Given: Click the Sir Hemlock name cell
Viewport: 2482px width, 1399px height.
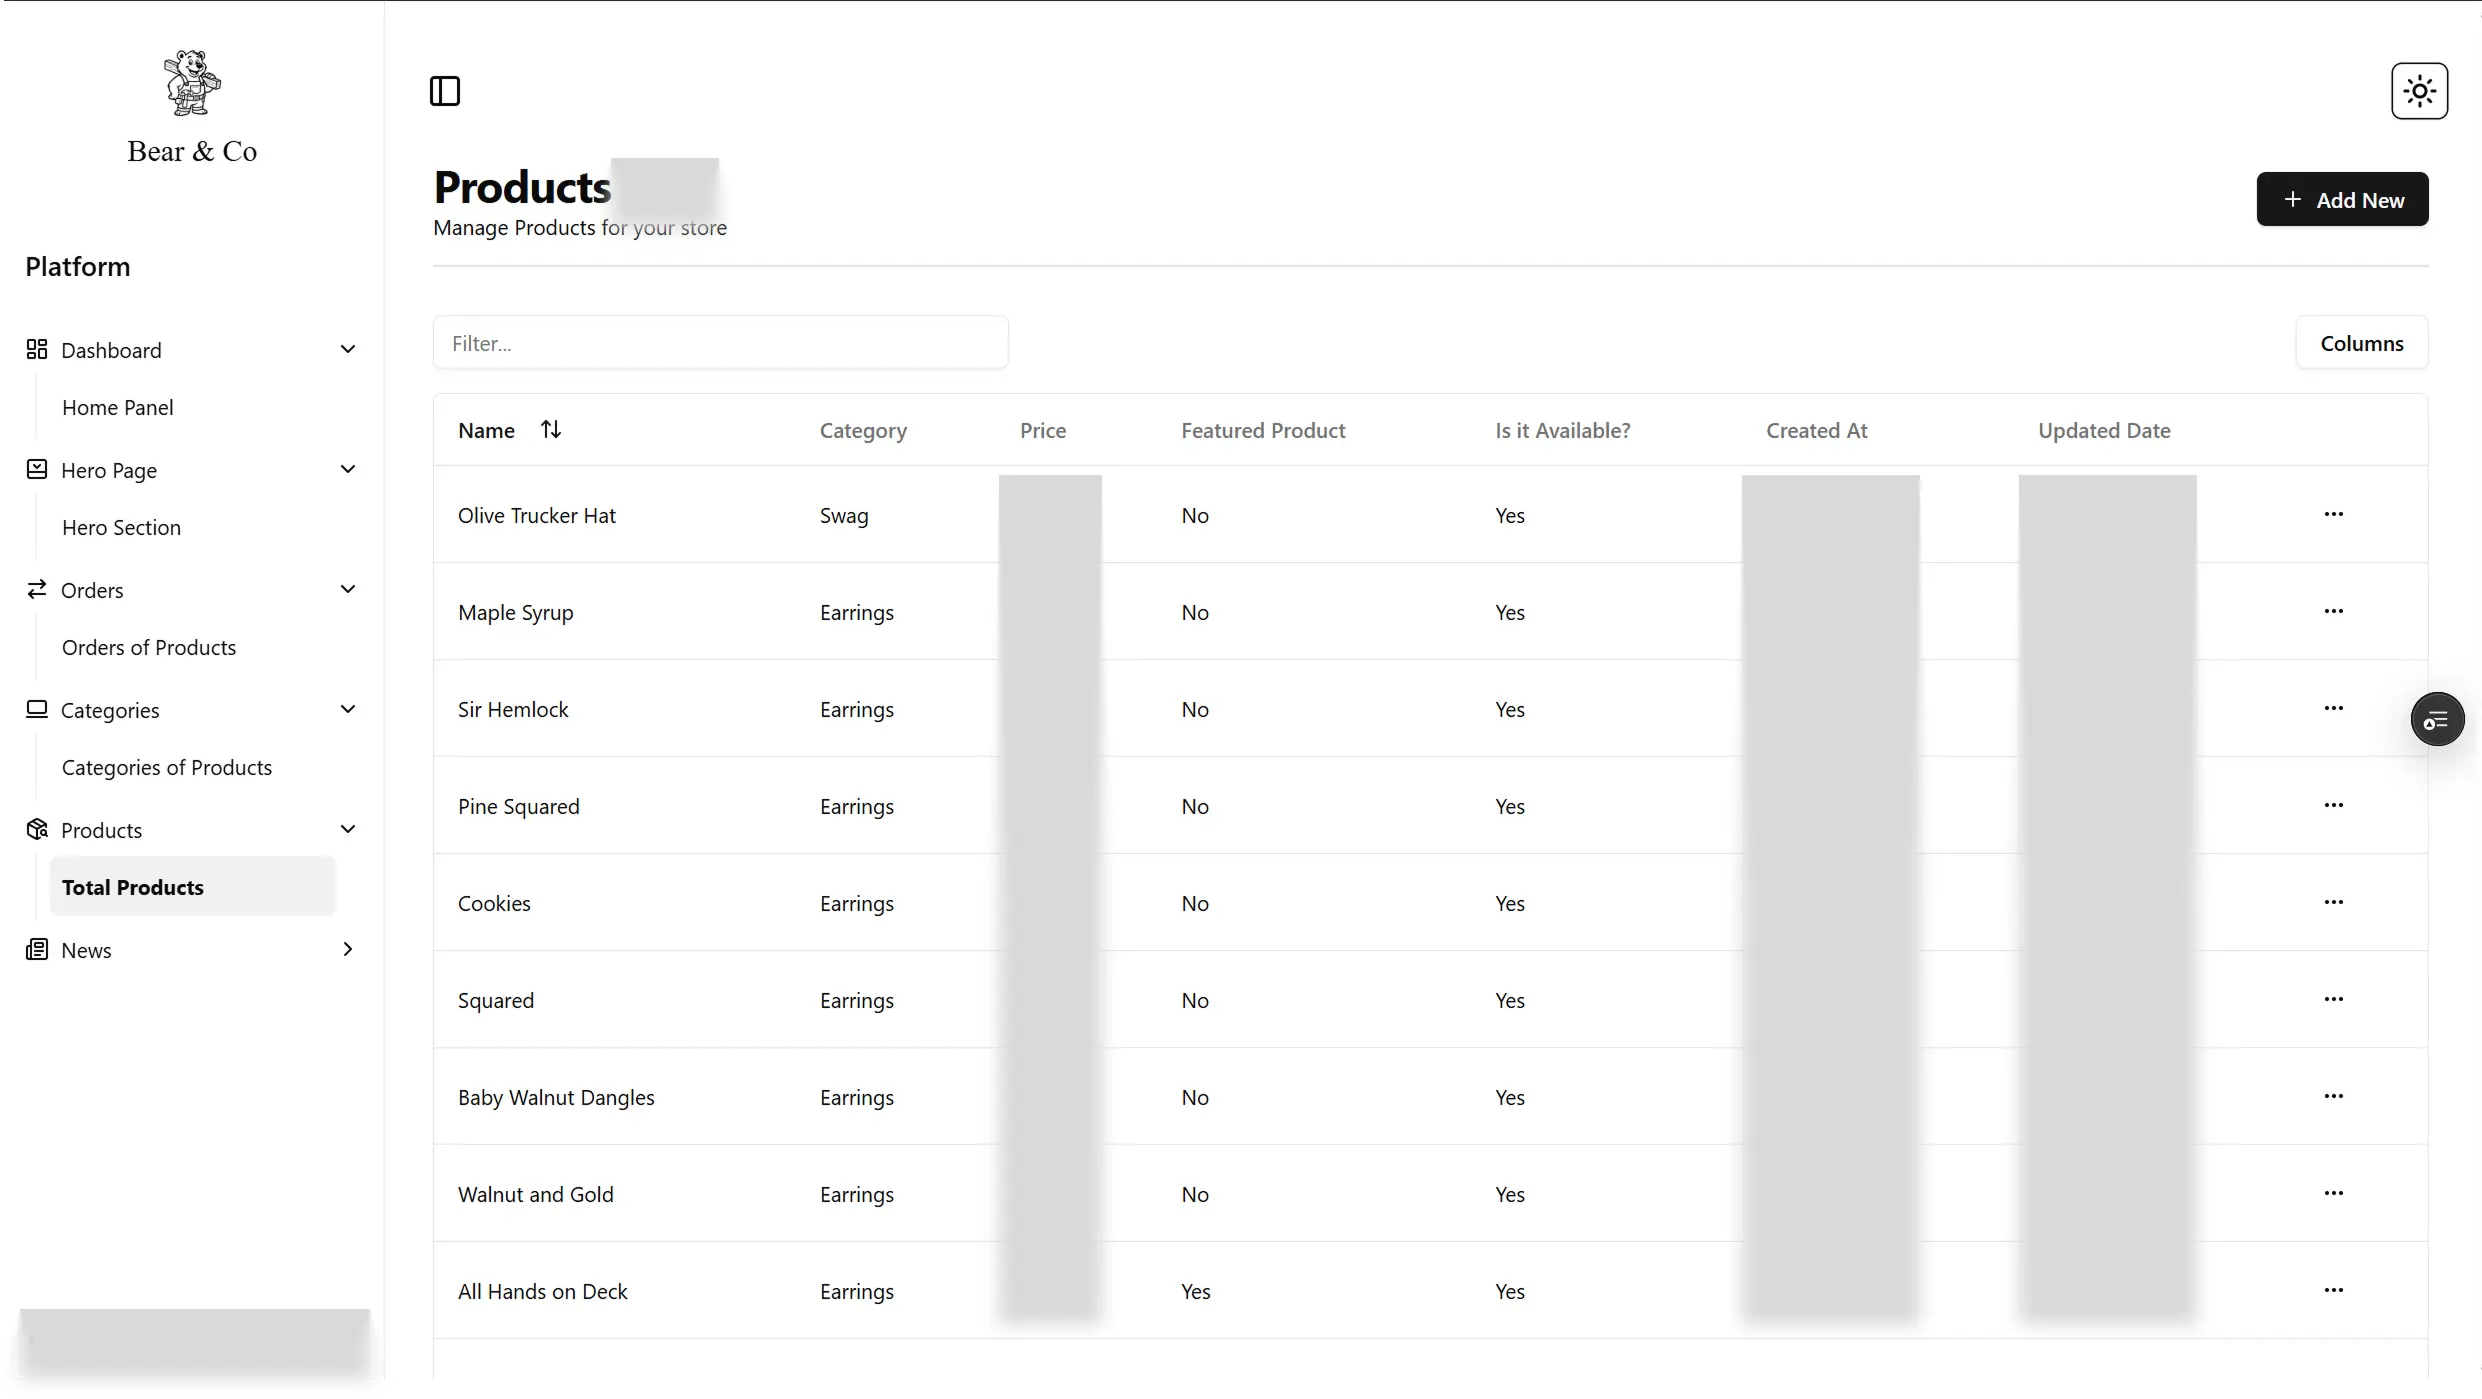Looking at the screenshot, I should click(513, 709).
